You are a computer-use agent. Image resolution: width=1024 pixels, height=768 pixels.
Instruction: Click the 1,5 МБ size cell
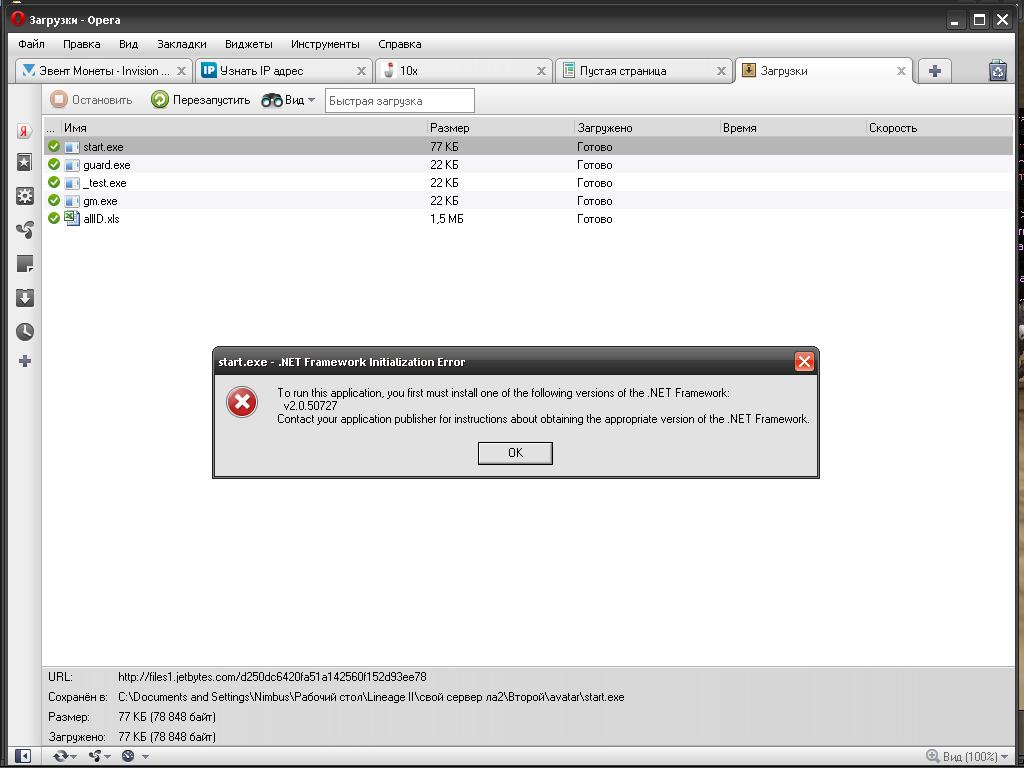click(447, 219)
